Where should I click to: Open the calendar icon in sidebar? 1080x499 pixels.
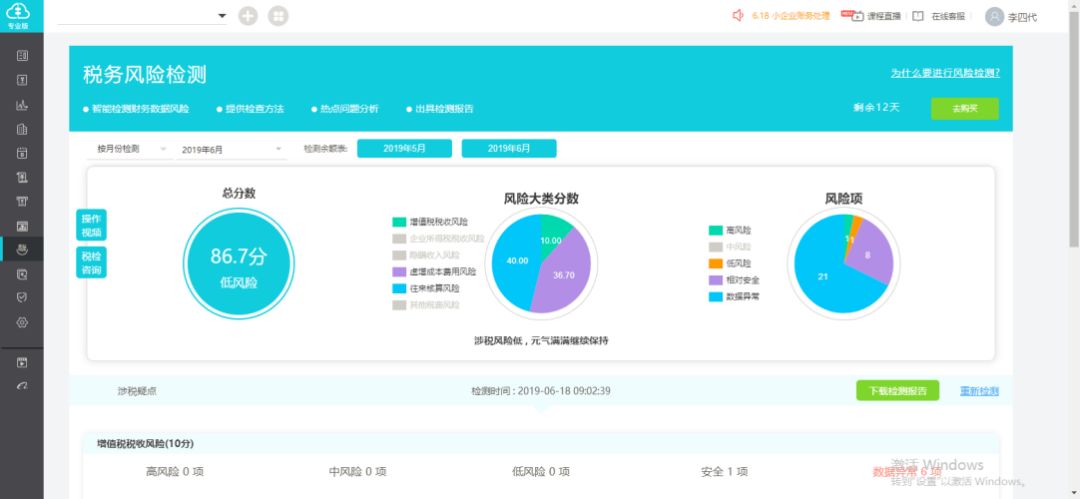[x=22, y=153]
